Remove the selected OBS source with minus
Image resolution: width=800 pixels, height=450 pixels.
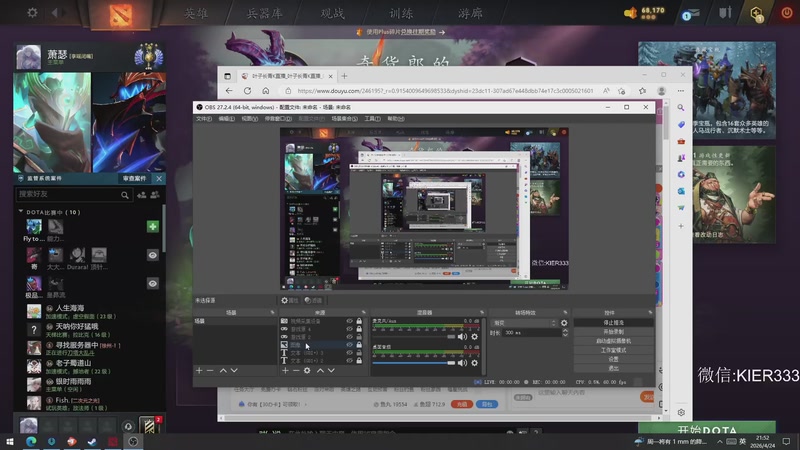[x=296, y=370]
